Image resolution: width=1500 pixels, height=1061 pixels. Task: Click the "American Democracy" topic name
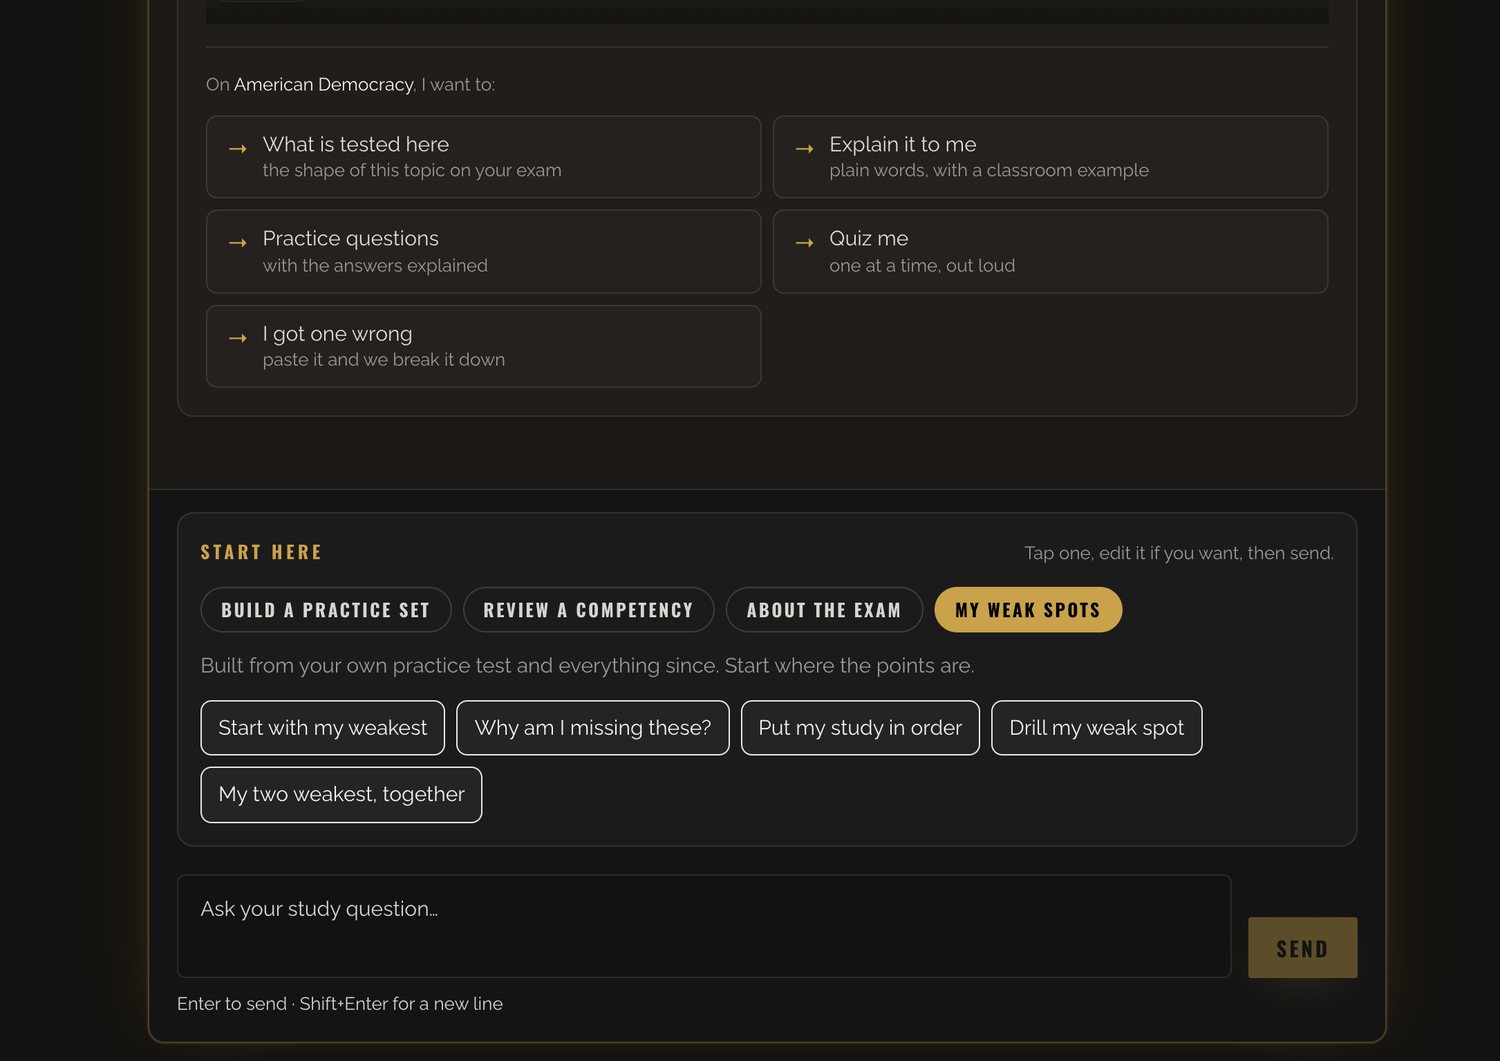(x=324, y=85)
